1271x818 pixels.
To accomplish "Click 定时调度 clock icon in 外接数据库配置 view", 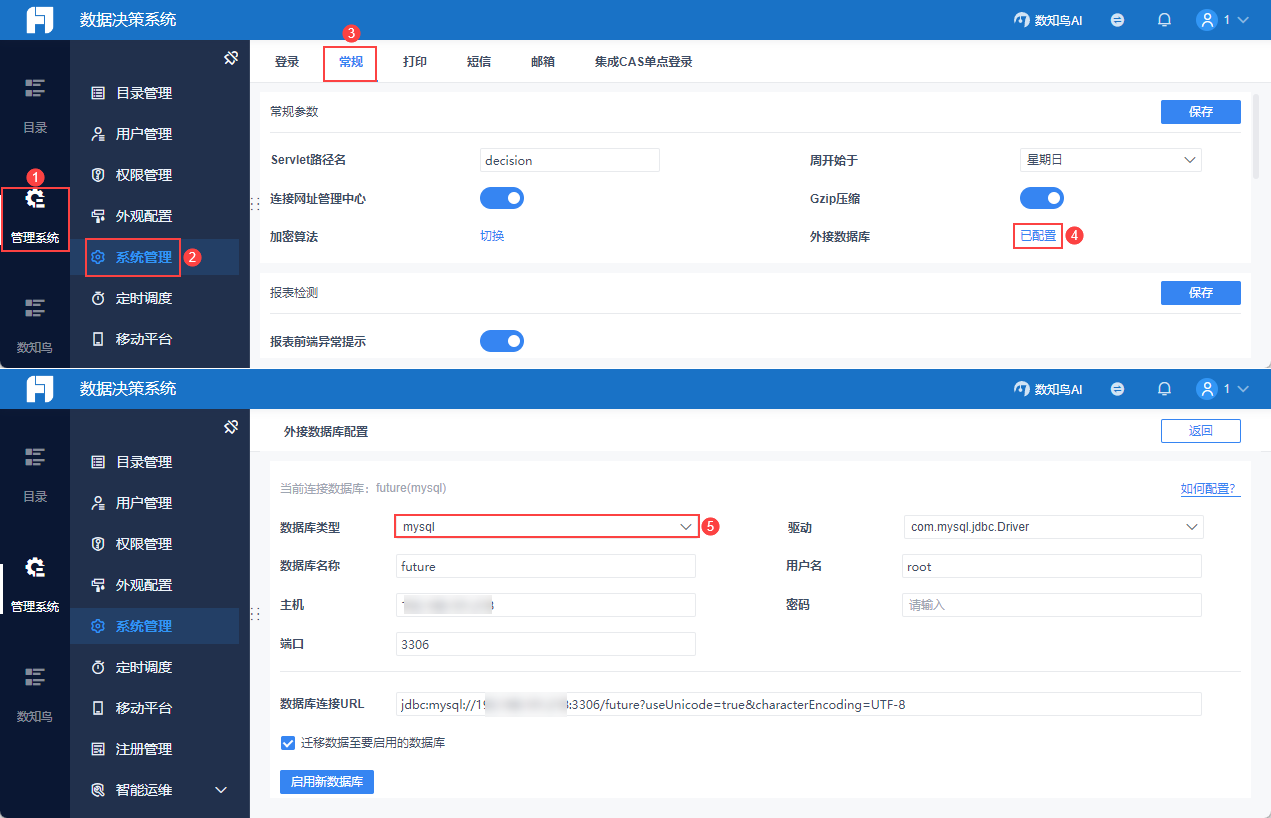I will tap(98, 667).
